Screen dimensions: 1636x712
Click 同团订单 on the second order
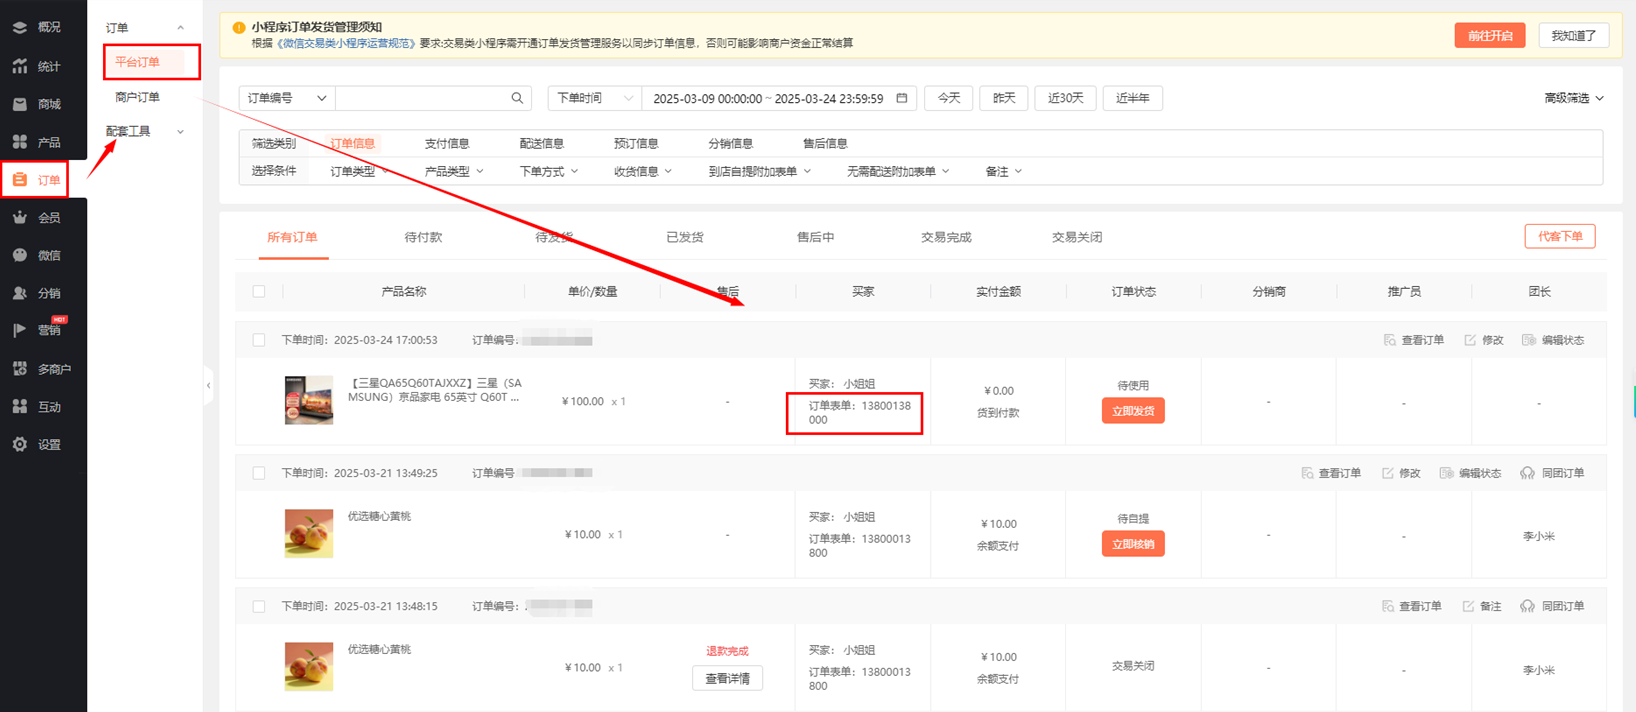point(1552,473)
